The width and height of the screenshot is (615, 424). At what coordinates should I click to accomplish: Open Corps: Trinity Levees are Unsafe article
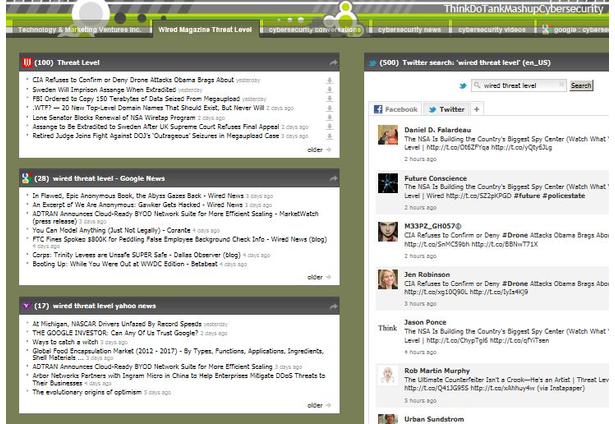(x=136, y=255)
